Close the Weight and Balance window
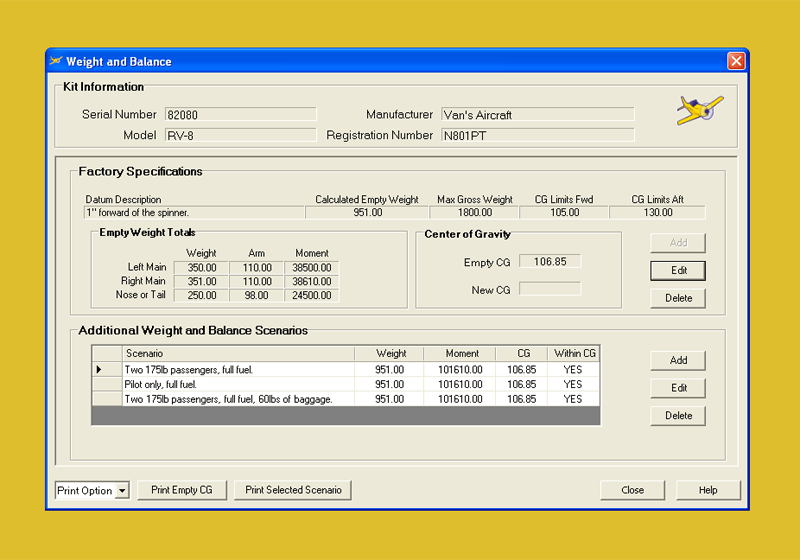This screenshot has height=560, width=800. pos(735,61)
